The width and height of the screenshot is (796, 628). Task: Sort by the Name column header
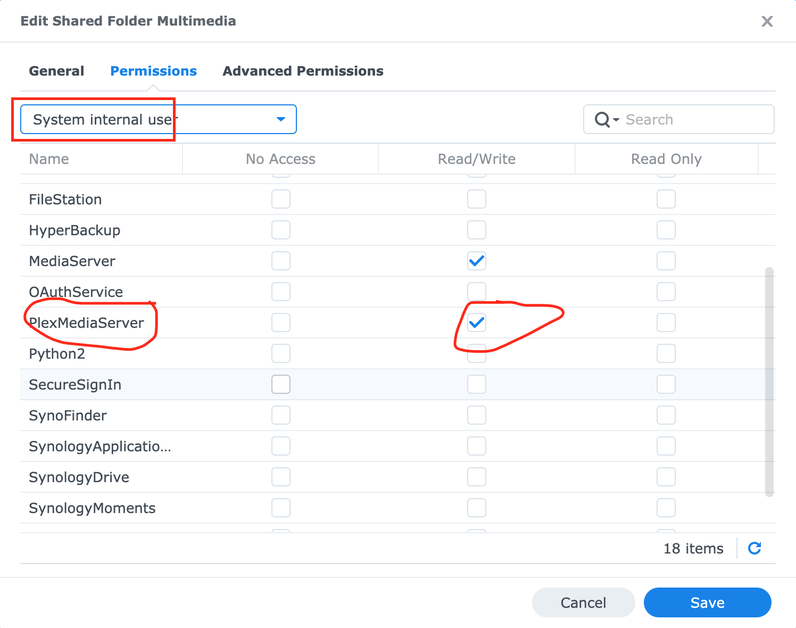pyautogui.click(x=49, y=159)
